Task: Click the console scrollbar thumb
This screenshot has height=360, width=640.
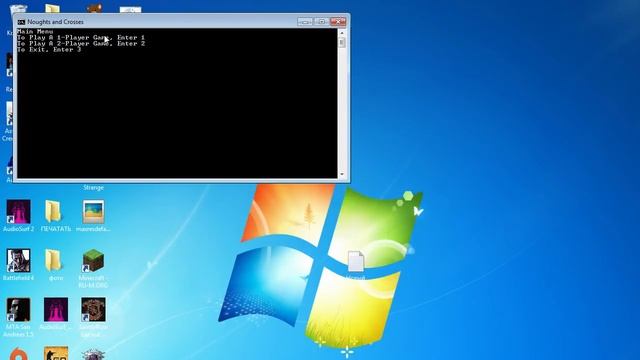Action: pos(342,42)
